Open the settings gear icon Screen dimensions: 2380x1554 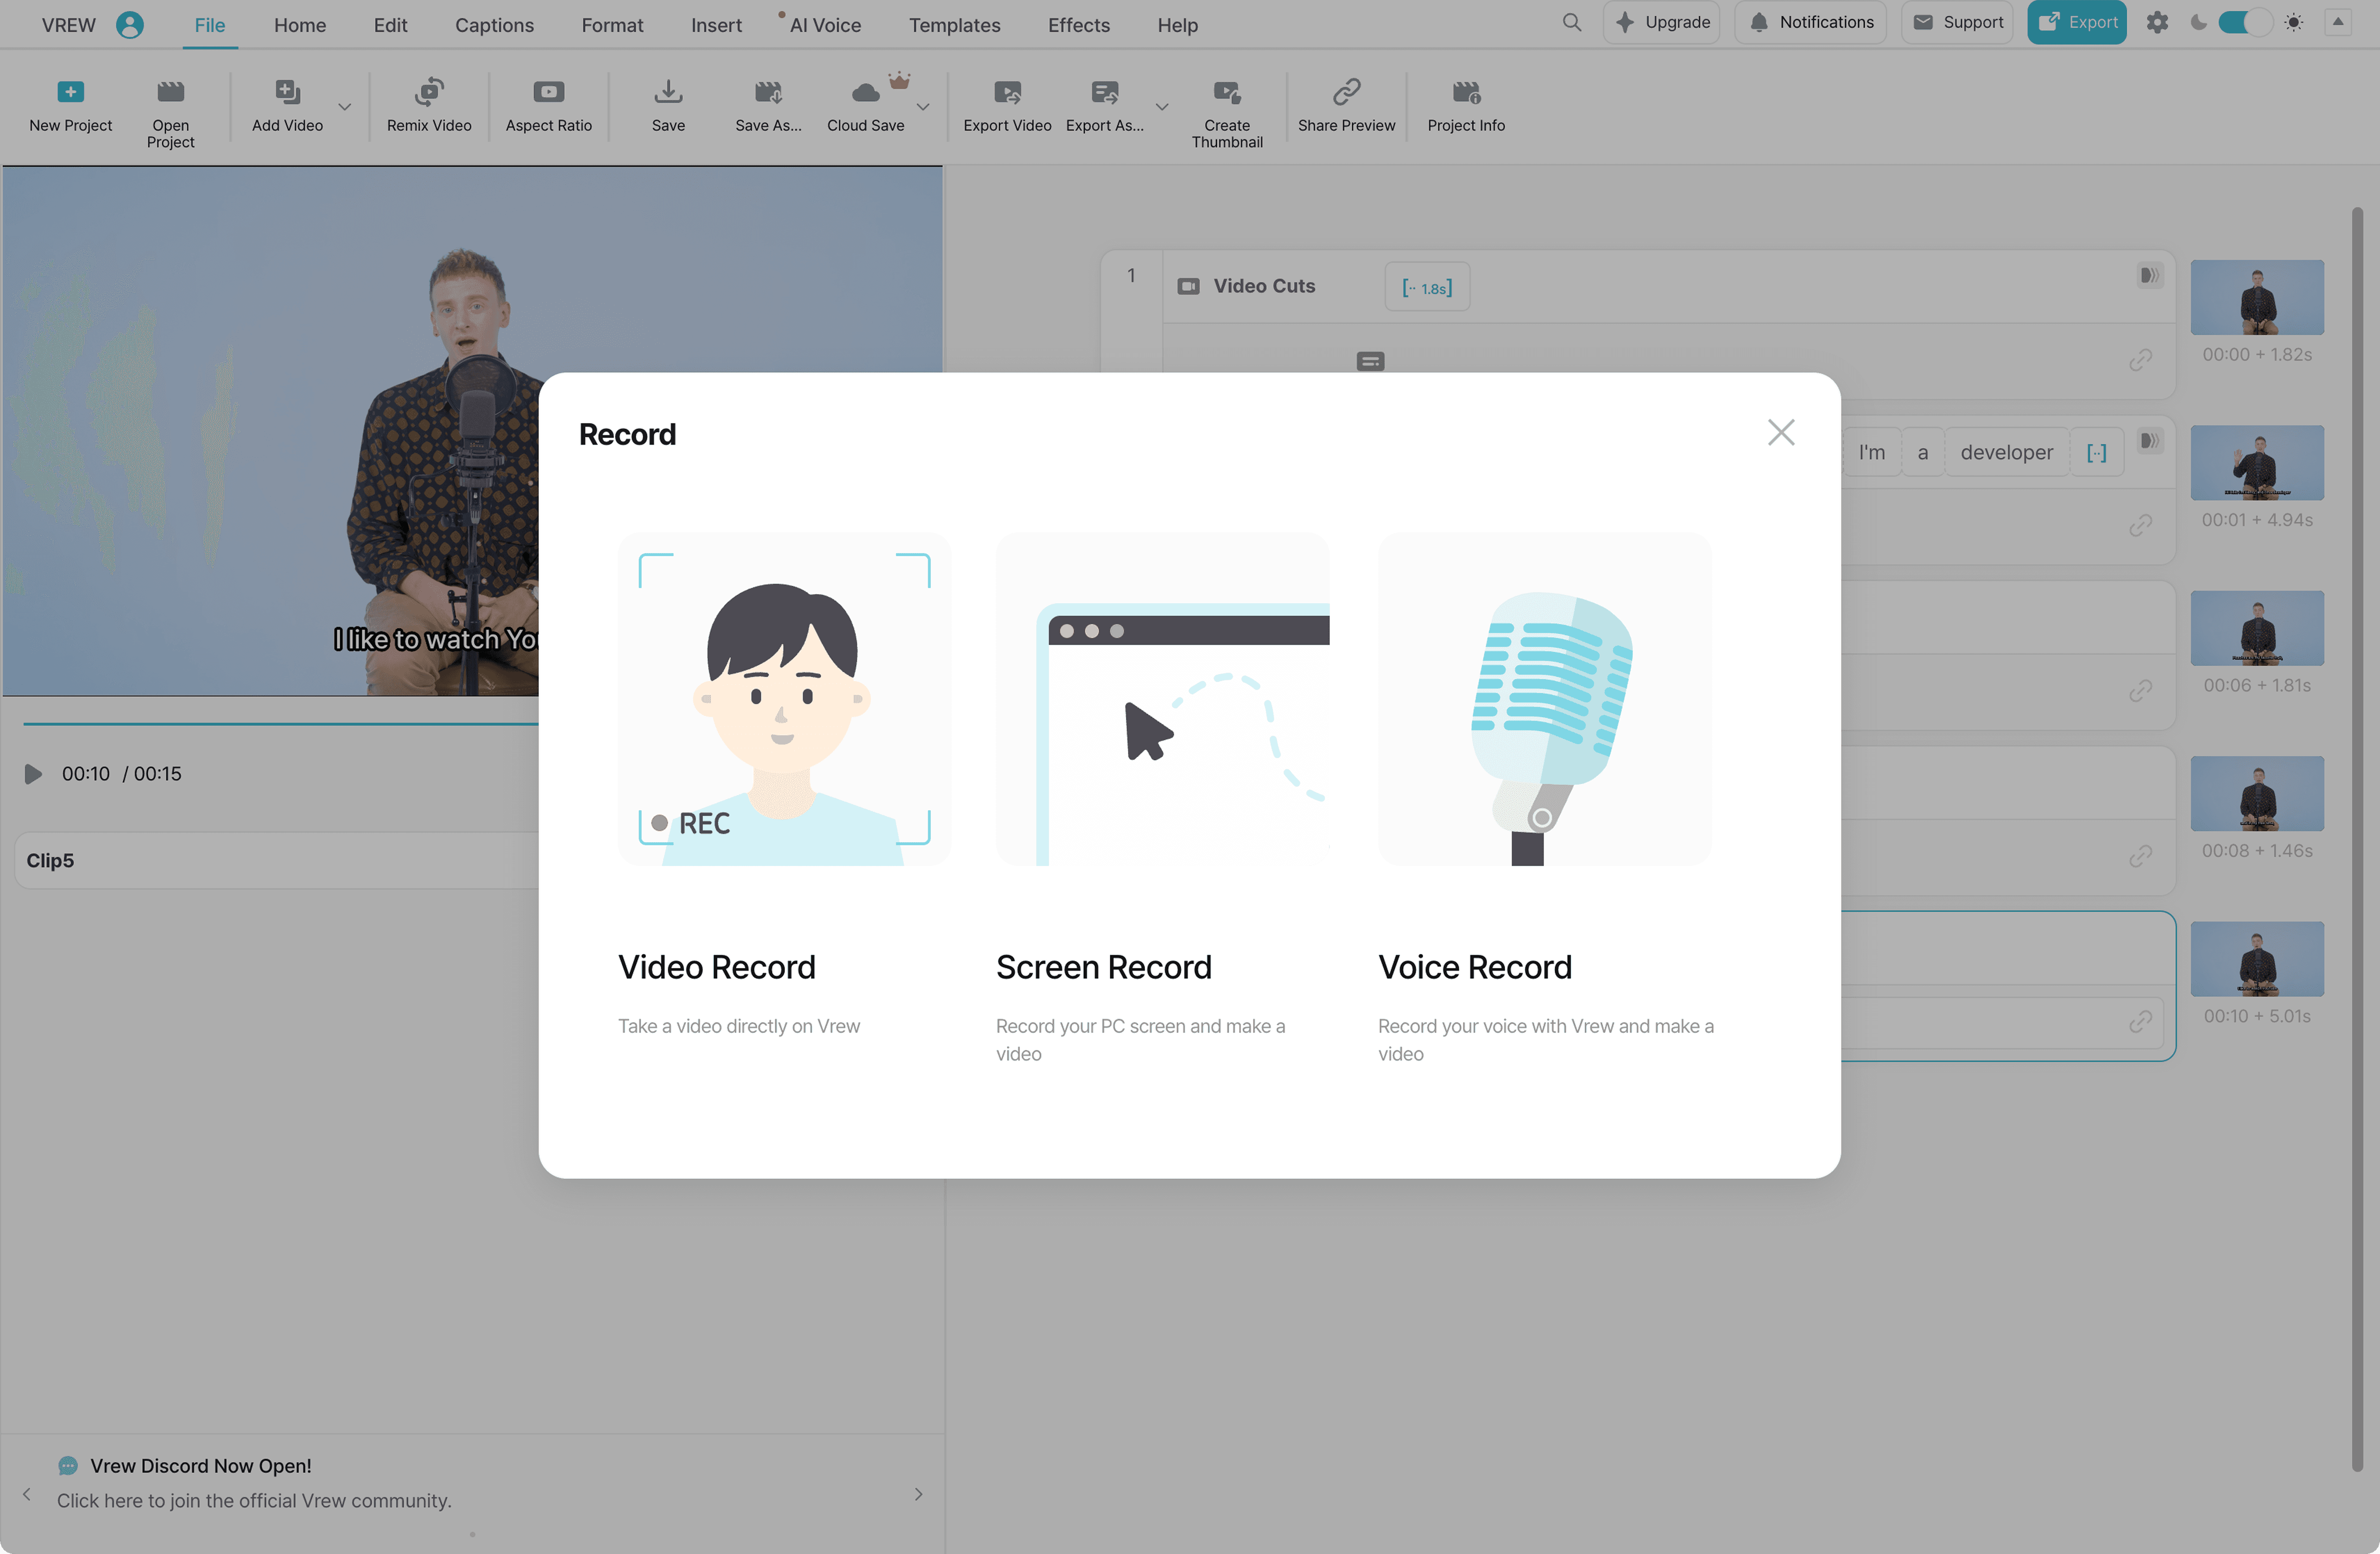point(2156,22)
